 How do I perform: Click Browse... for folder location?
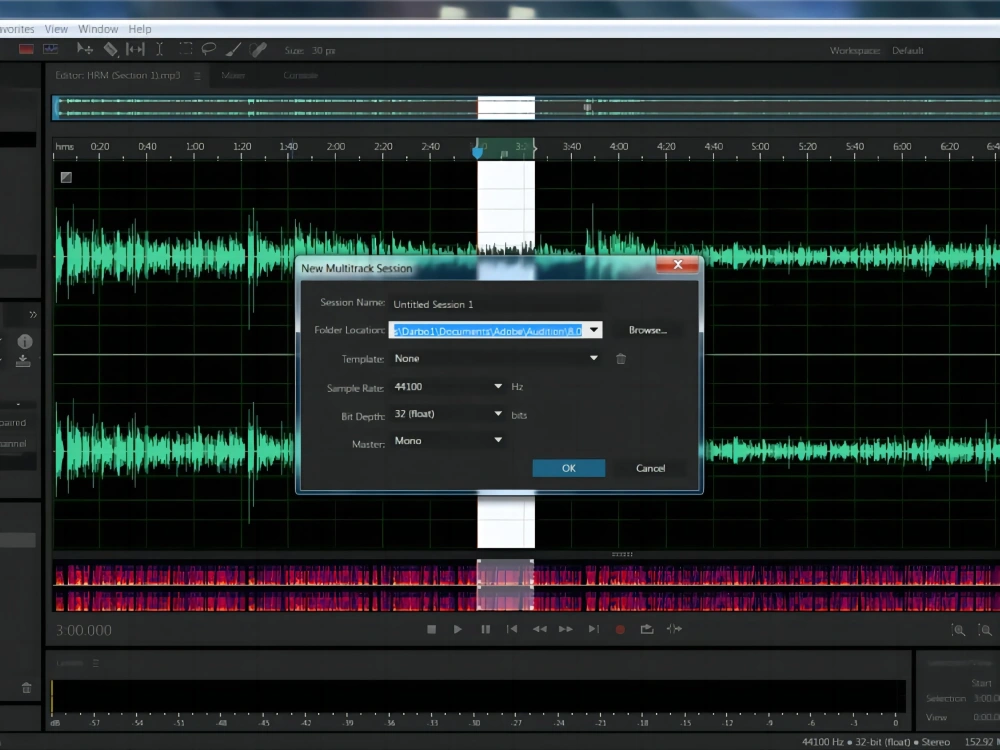click(647, 330)
